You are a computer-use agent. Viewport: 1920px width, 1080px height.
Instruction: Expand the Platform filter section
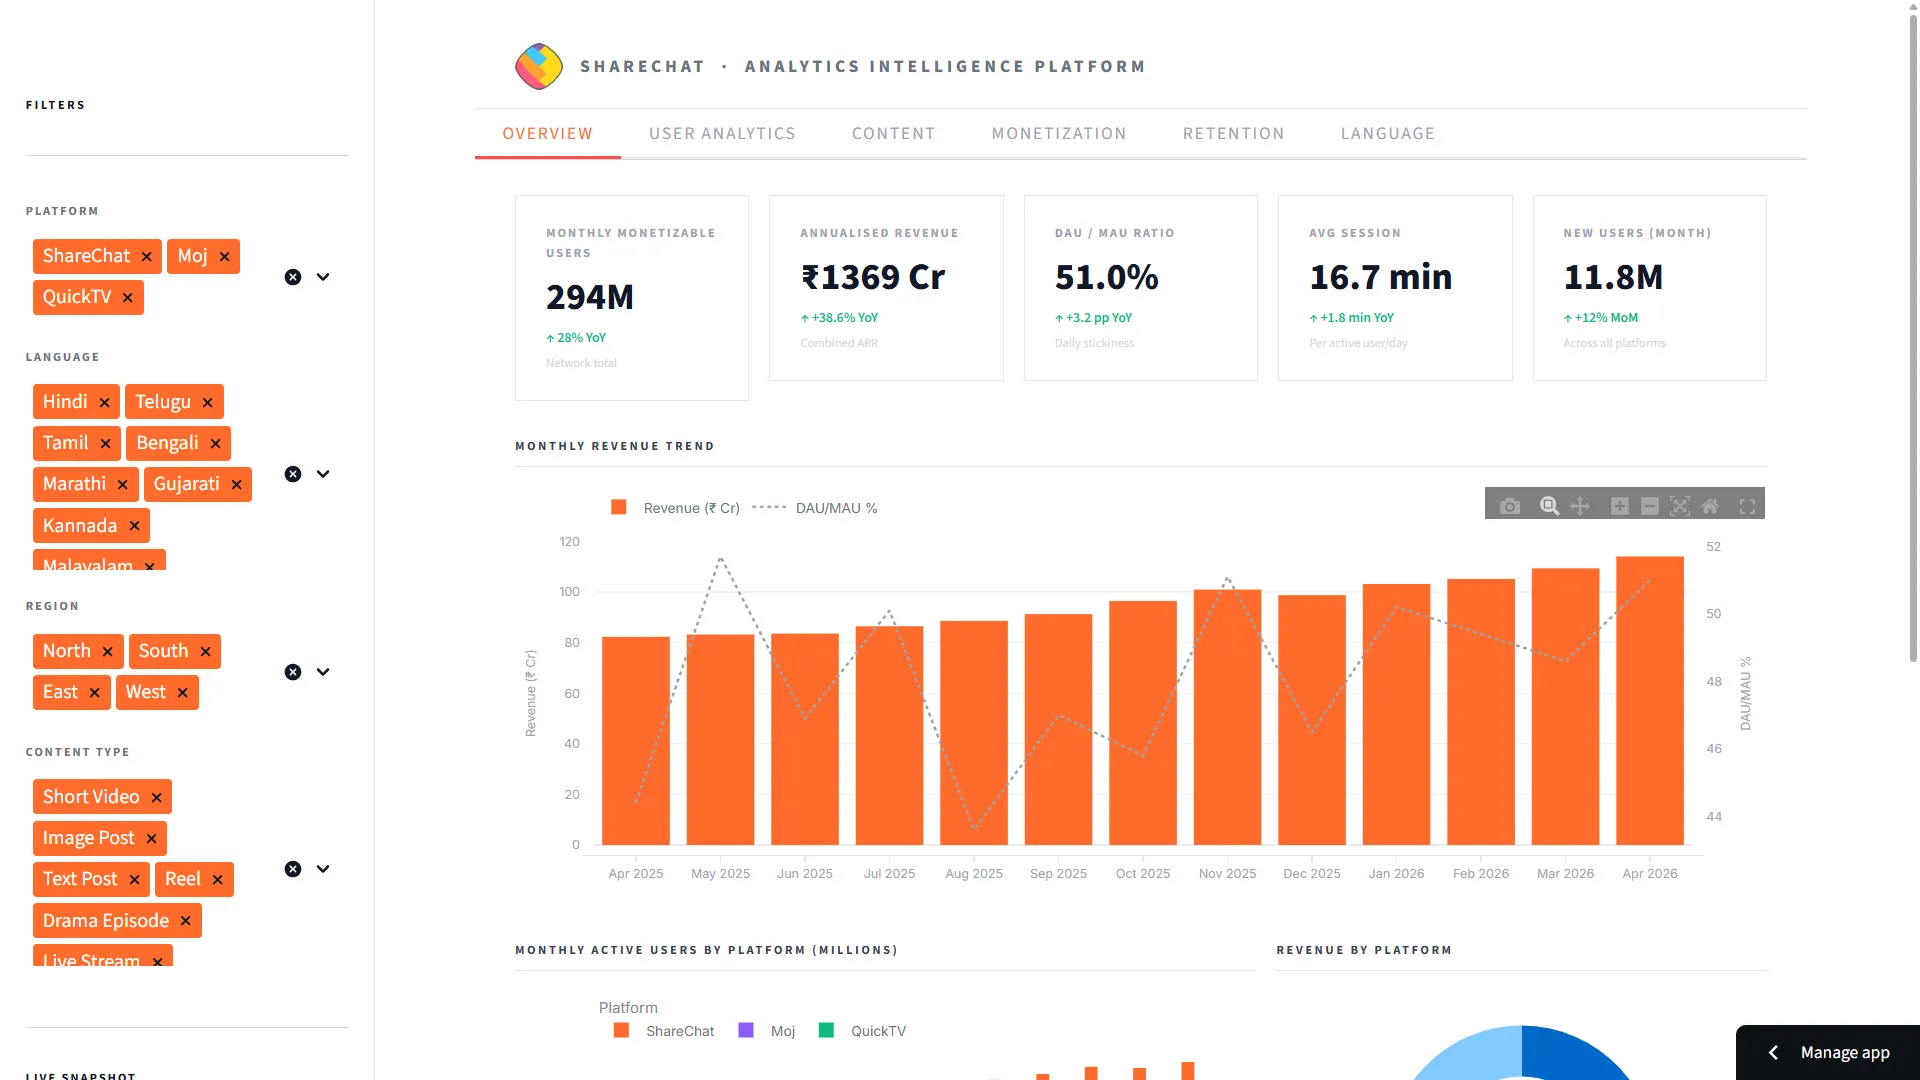[x=322, y=277]
